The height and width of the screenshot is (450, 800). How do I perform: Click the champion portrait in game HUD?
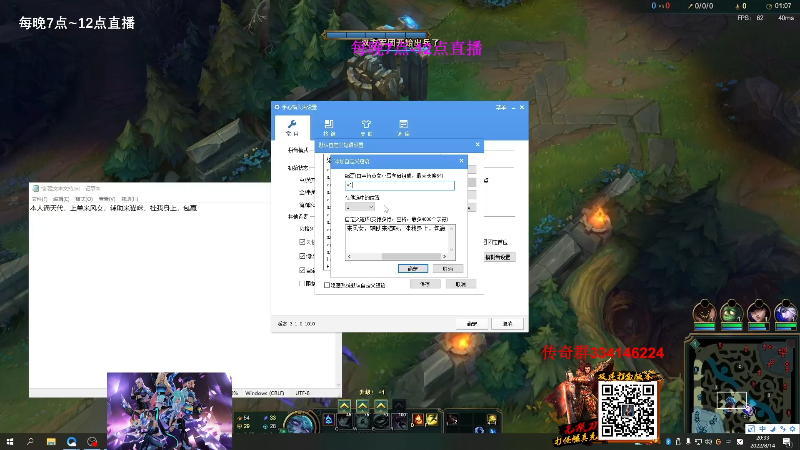[299, 422]
